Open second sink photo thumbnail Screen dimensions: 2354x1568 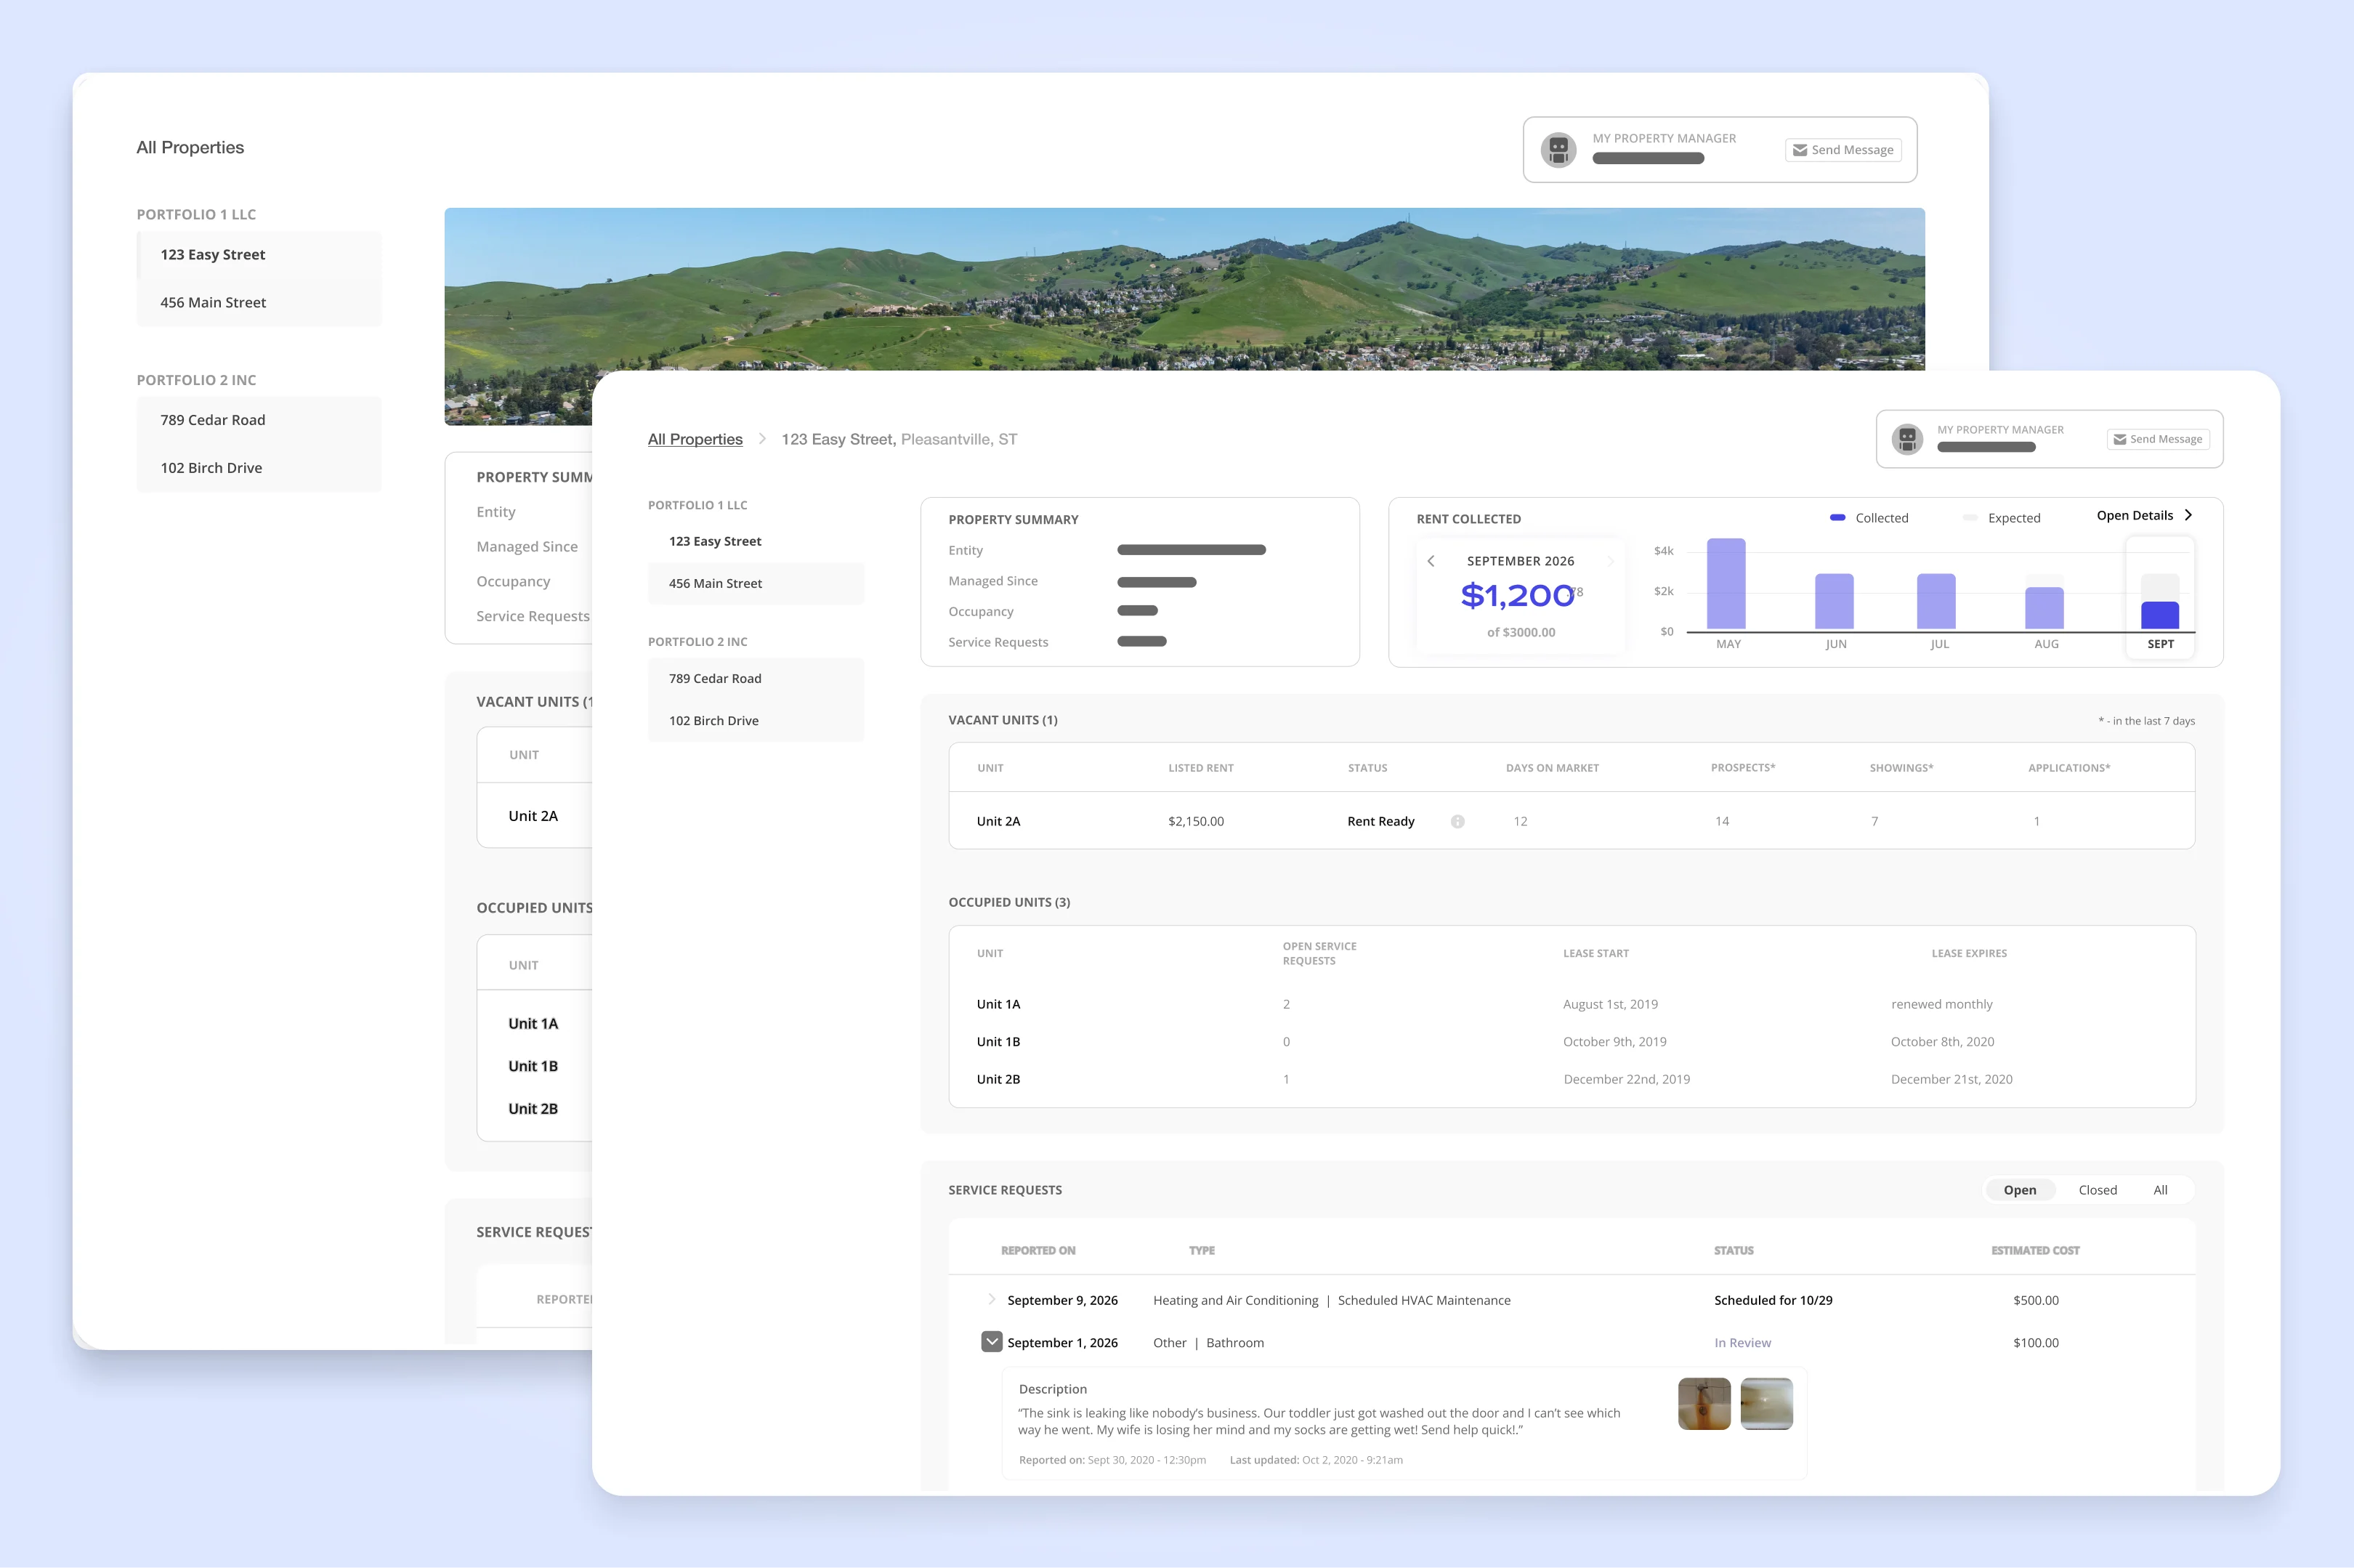click(1766, 1404)
